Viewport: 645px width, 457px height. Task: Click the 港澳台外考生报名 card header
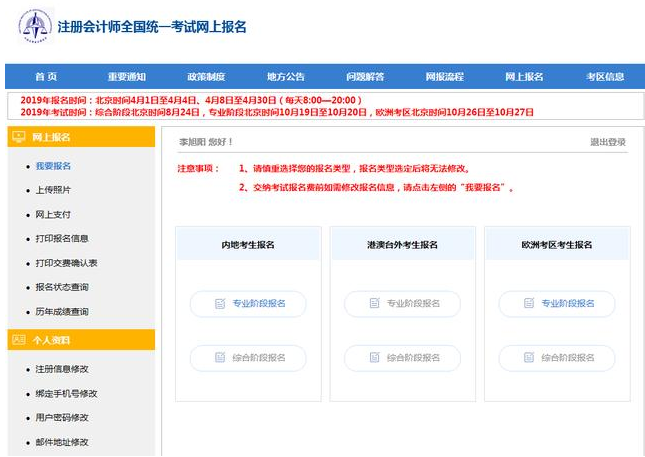(402, 244)
